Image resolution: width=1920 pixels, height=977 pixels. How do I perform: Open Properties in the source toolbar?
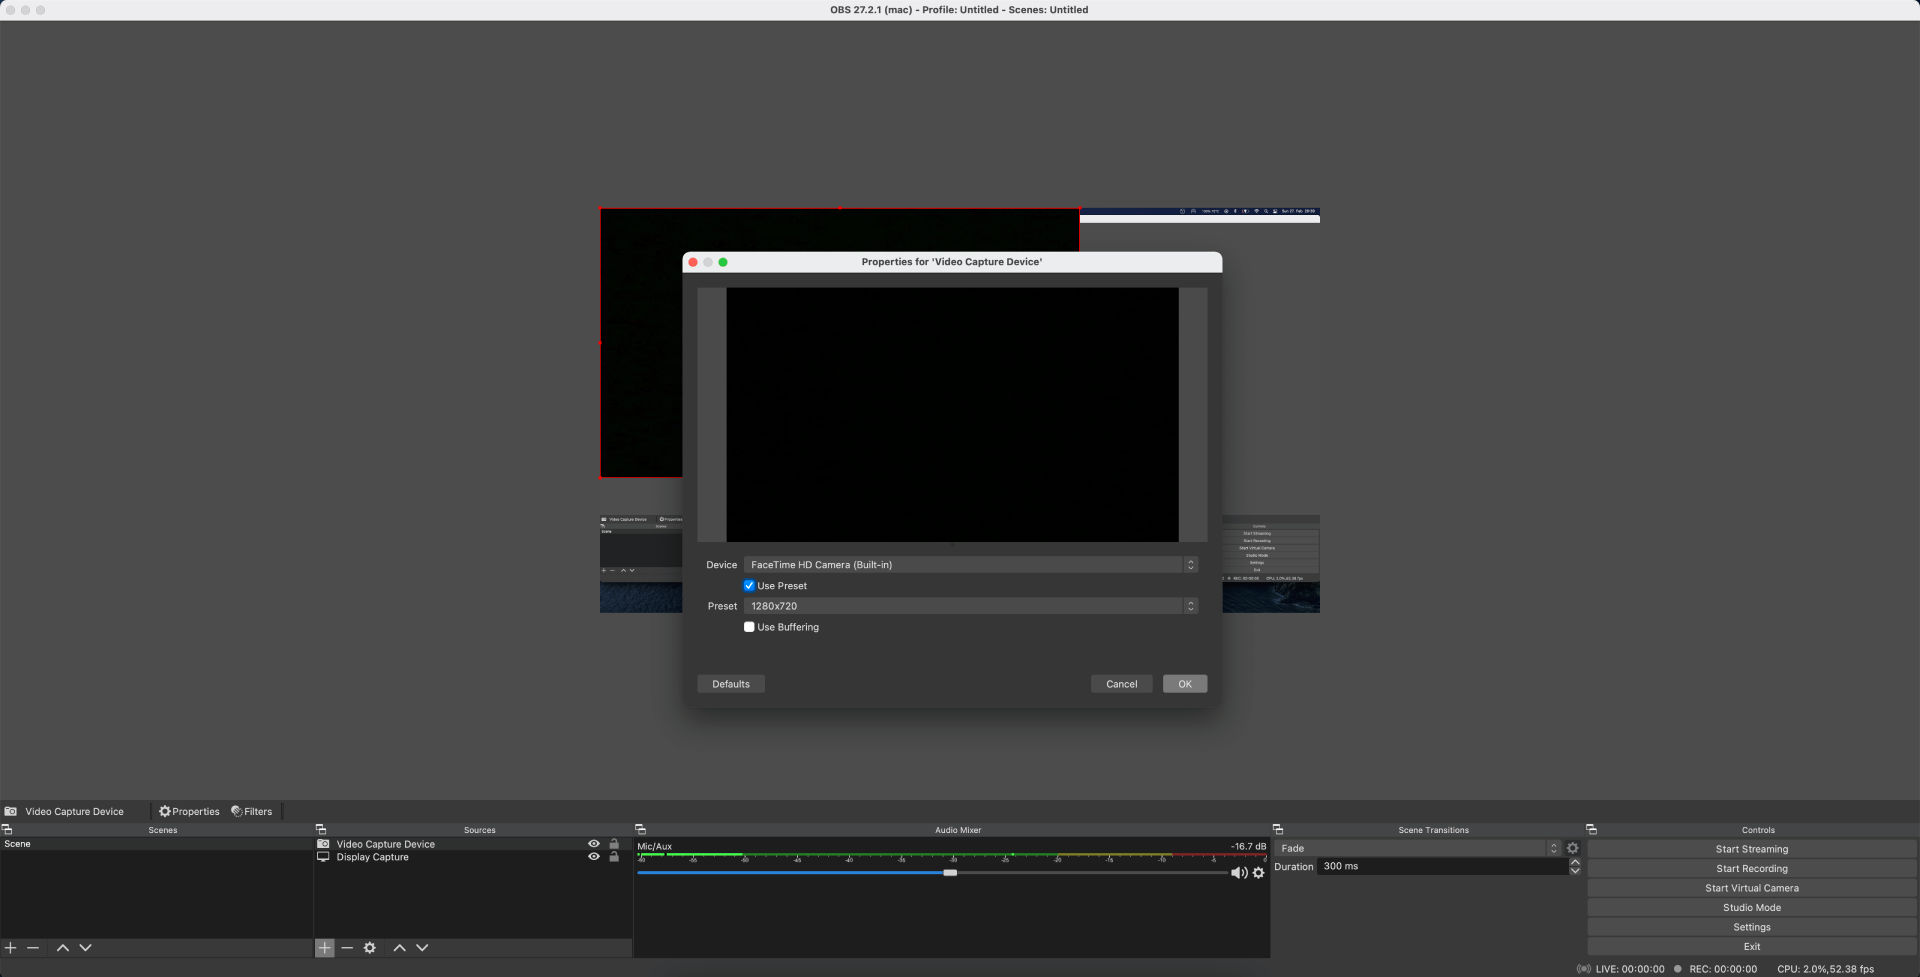189,811
